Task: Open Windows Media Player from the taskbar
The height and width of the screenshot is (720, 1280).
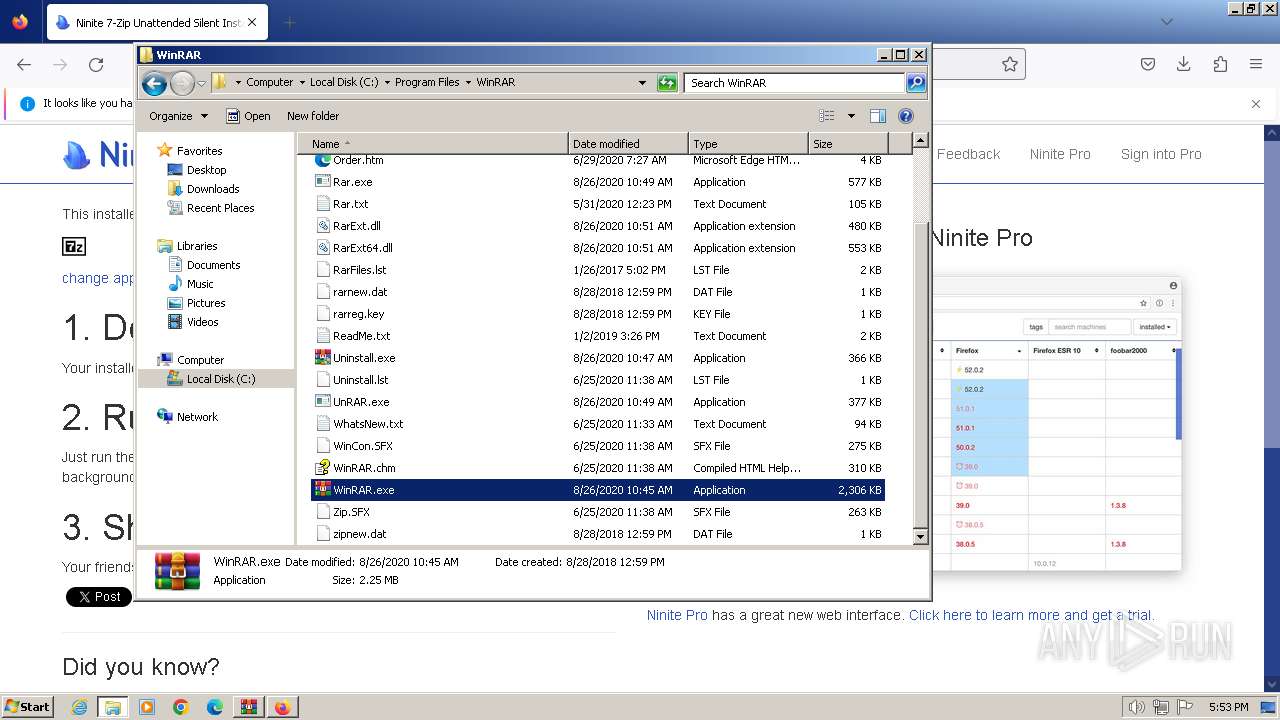Action: 147,707
